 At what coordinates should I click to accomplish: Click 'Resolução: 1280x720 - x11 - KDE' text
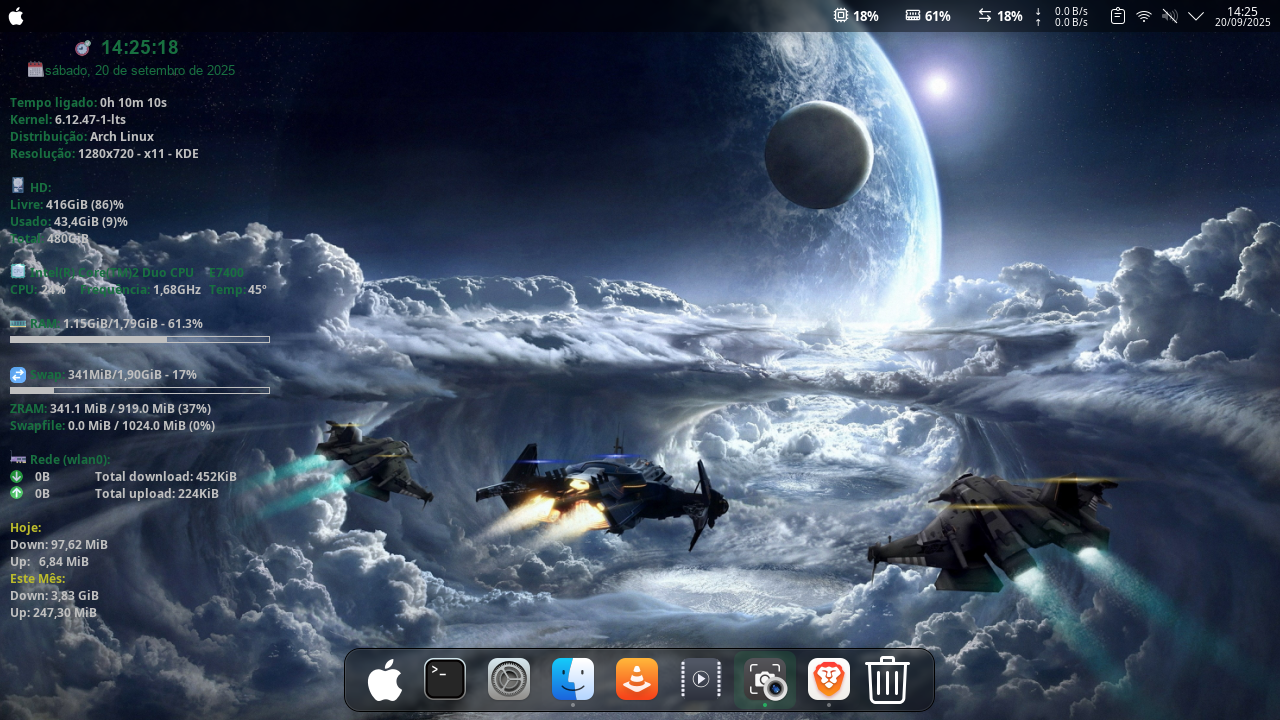click(x=105, y=154)
